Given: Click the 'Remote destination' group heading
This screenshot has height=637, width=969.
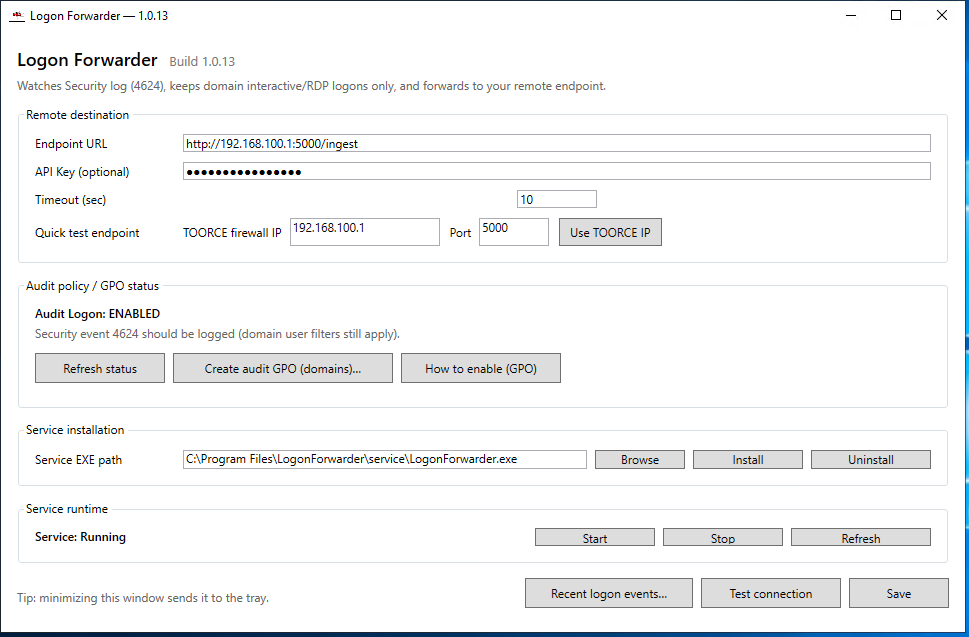Looking at the screenshot, I should (77, 115).
